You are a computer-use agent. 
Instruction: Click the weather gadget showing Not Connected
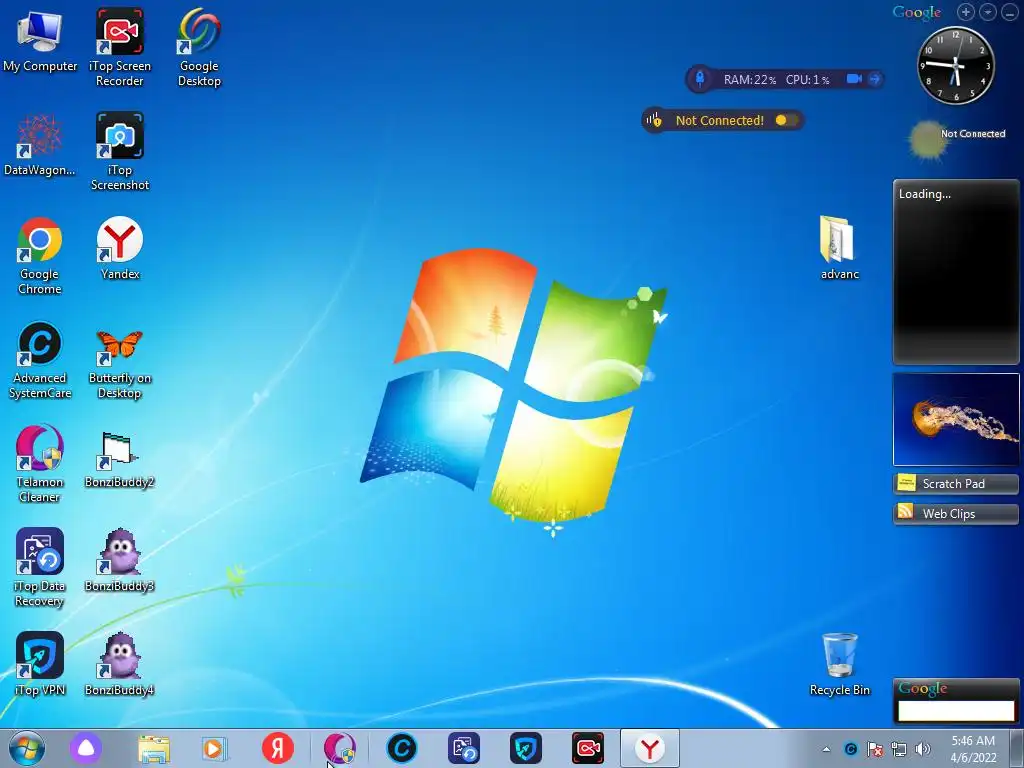pos(956,139)
